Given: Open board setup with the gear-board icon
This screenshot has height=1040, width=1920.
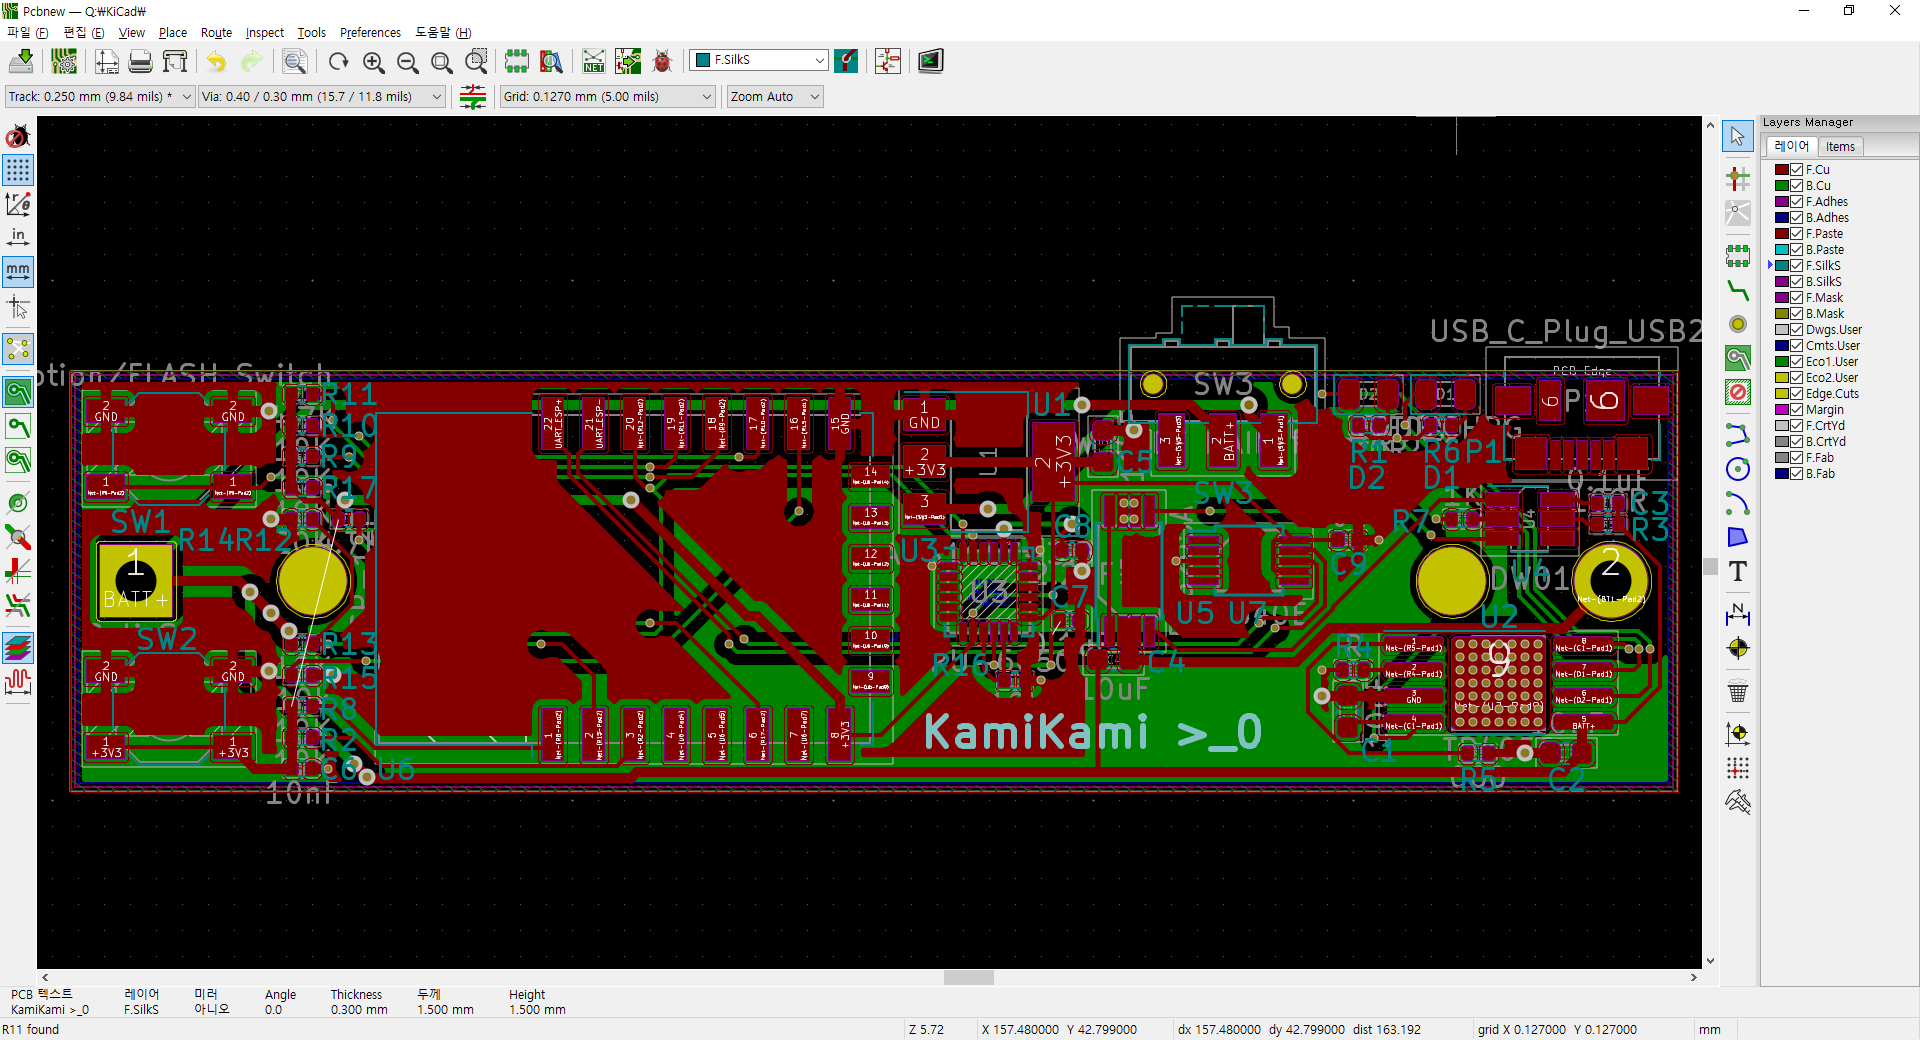Looking at the screenshot, I should [x=64, y=61].
